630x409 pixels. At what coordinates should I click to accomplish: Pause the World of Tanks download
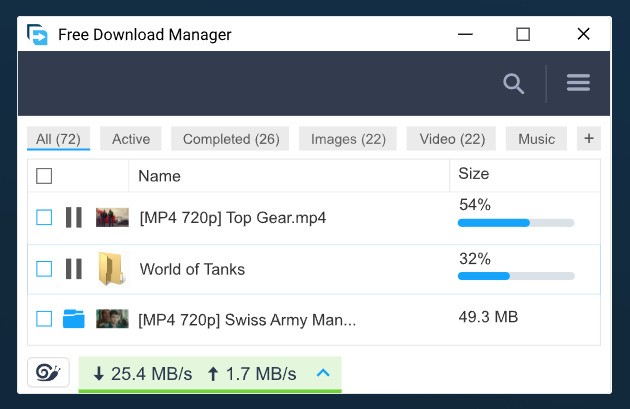coord(73,269)
